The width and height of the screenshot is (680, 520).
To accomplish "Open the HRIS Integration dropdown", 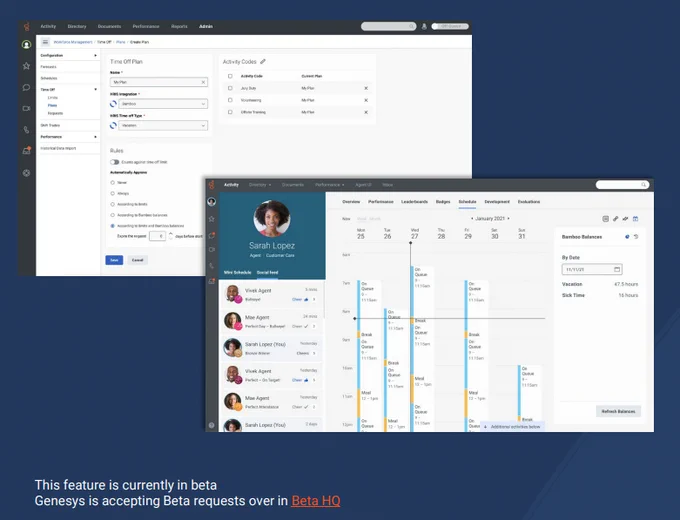I will (163, 104).
